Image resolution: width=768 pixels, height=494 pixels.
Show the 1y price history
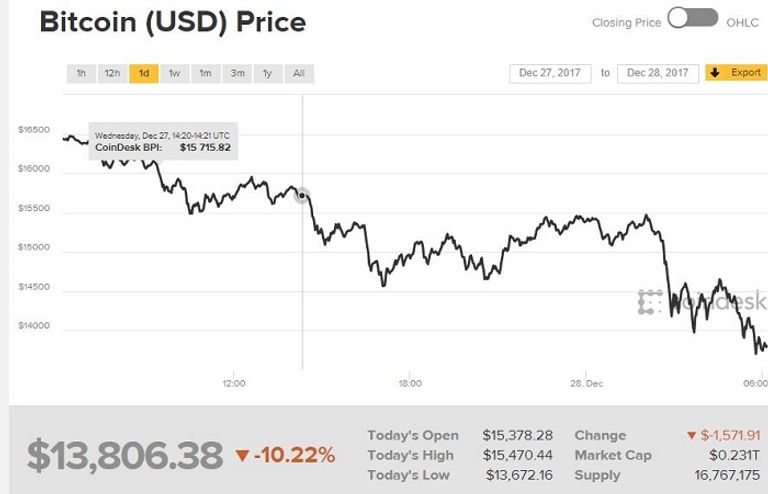point(267,73)
